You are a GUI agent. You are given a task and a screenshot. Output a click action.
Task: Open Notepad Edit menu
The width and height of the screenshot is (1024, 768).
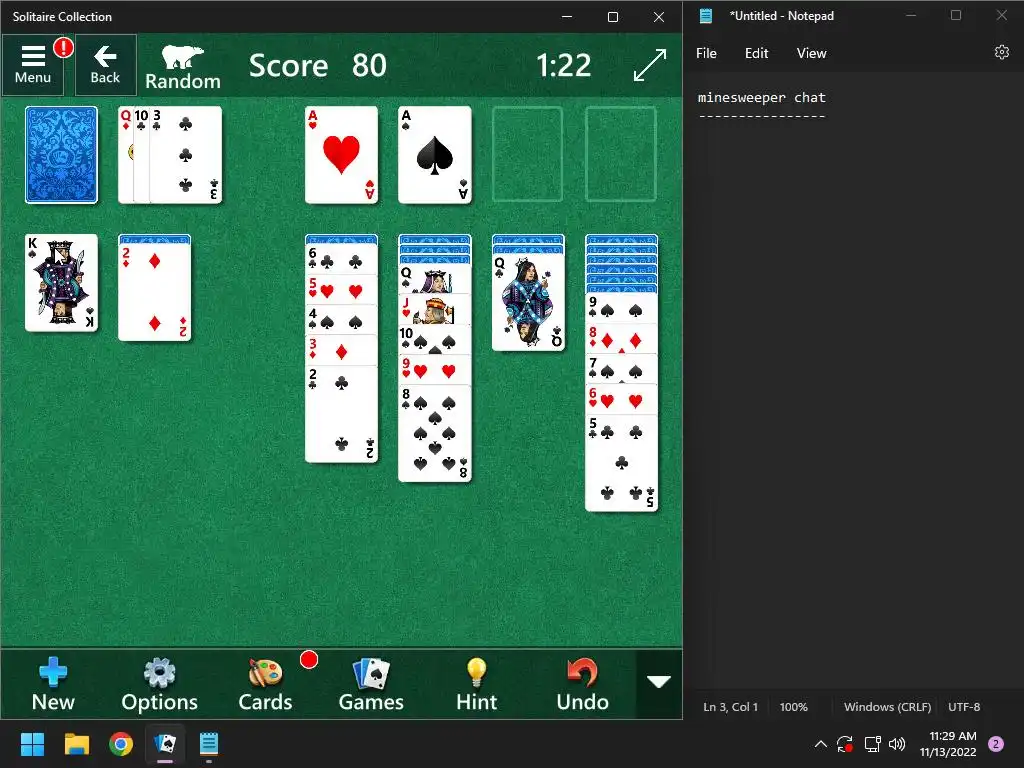click(x=756, y=53)
